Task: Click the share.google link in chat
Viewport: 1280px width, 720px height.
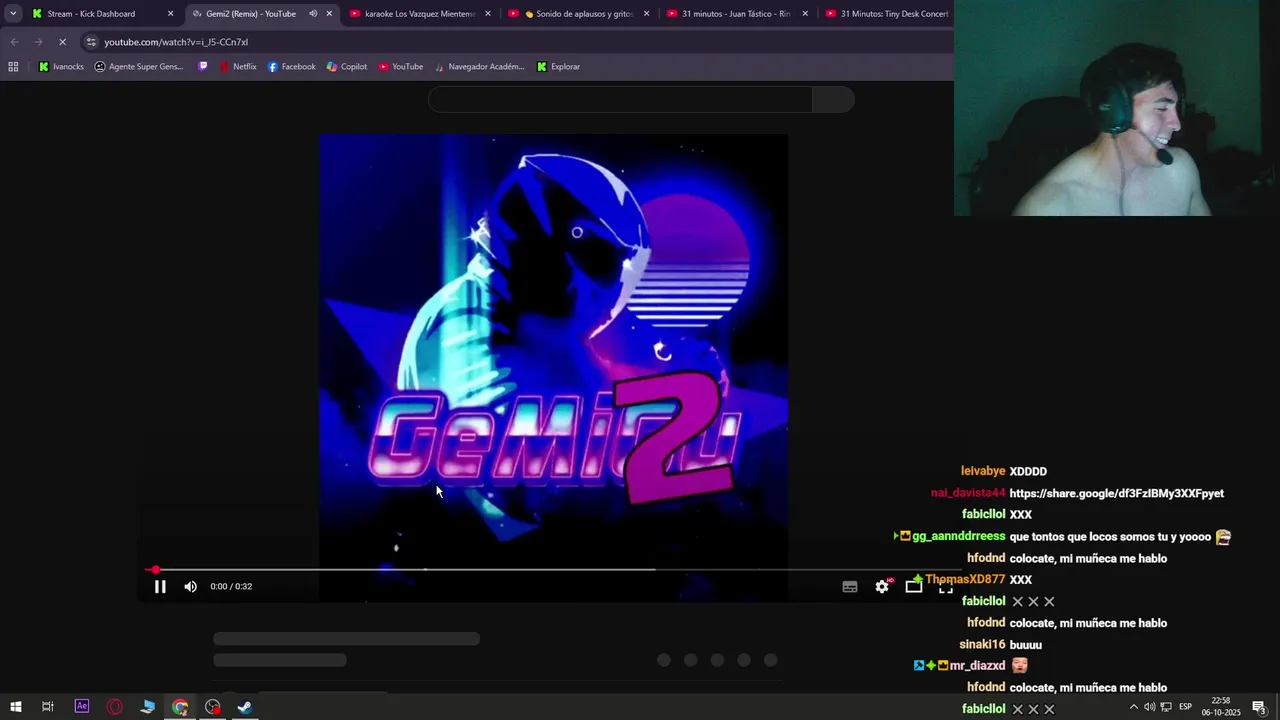Action: [1116, 493]
